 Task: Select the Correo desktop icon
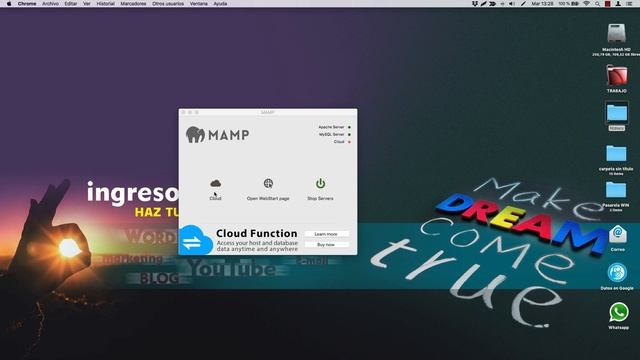(618, 234)
